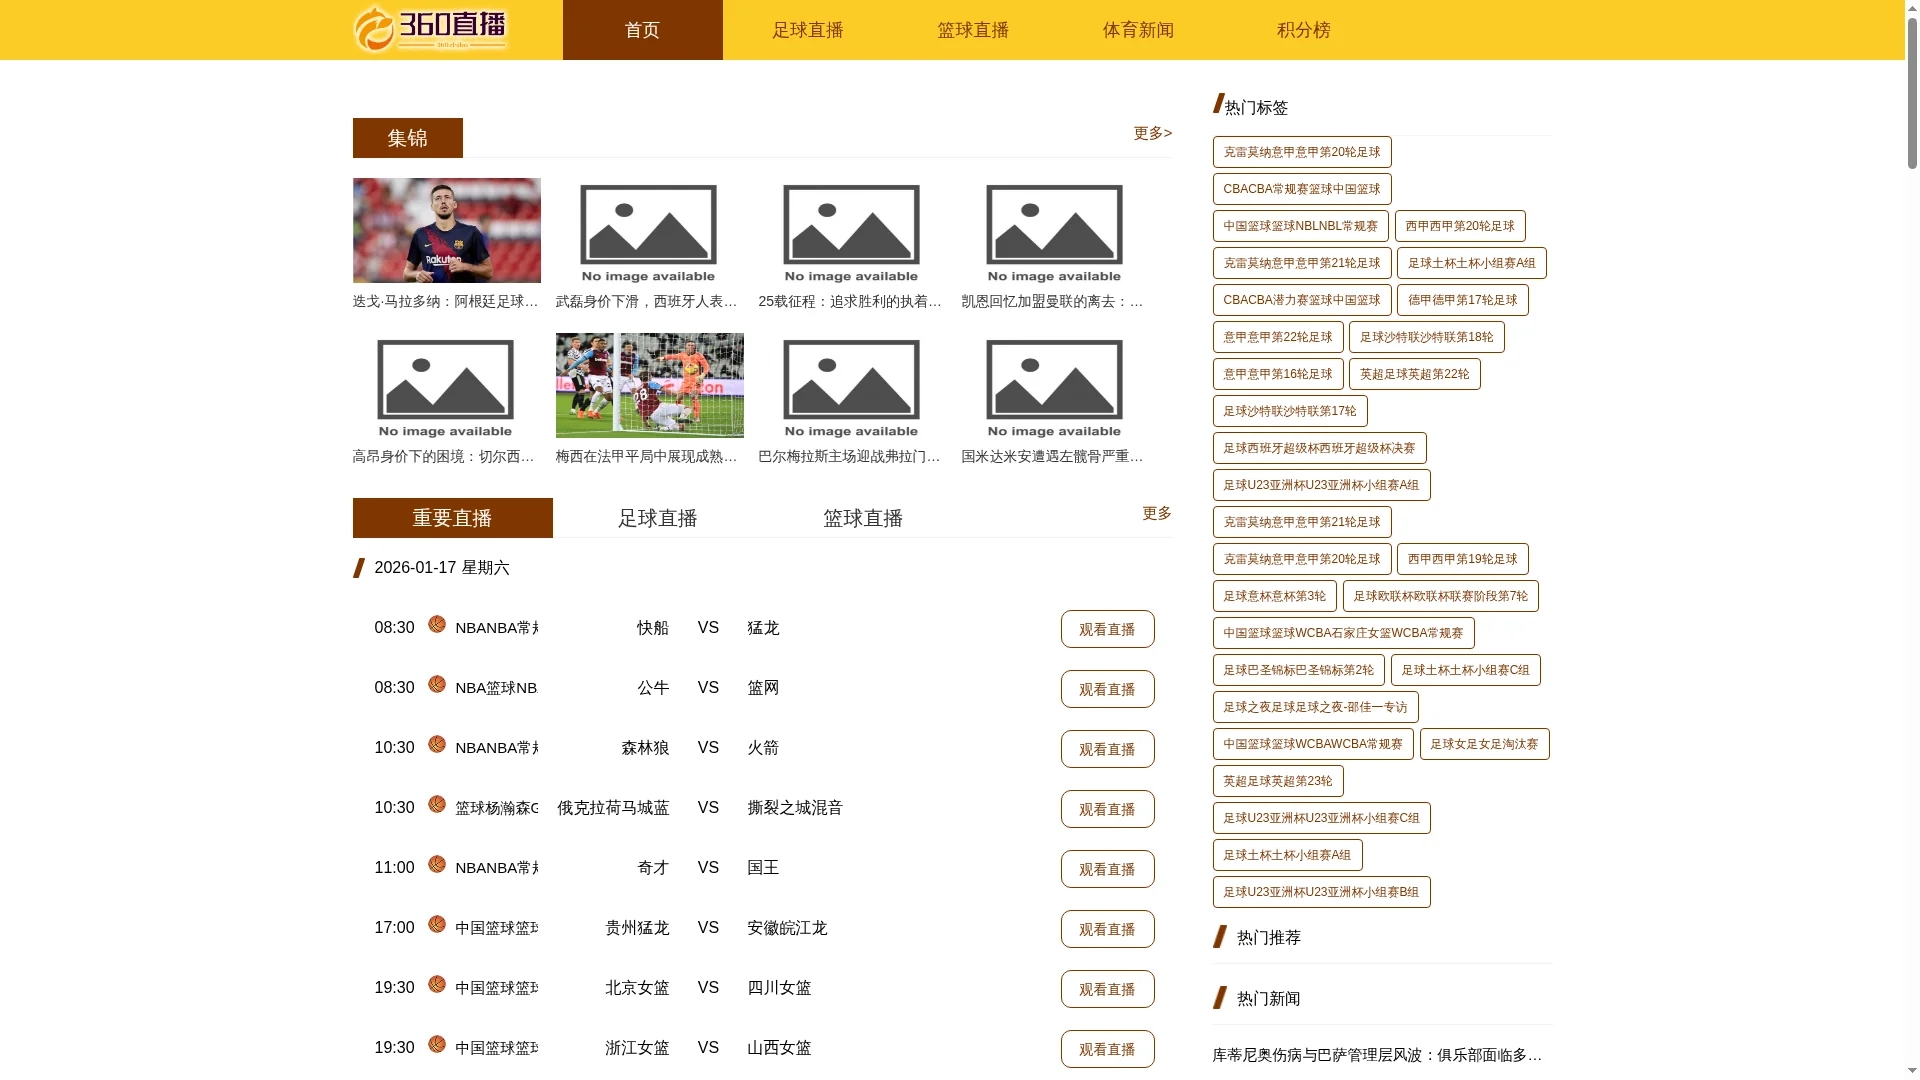Open the 25载征程 placeholder thumbnail
1920x1080 pixels.
[x=852, y=230]
